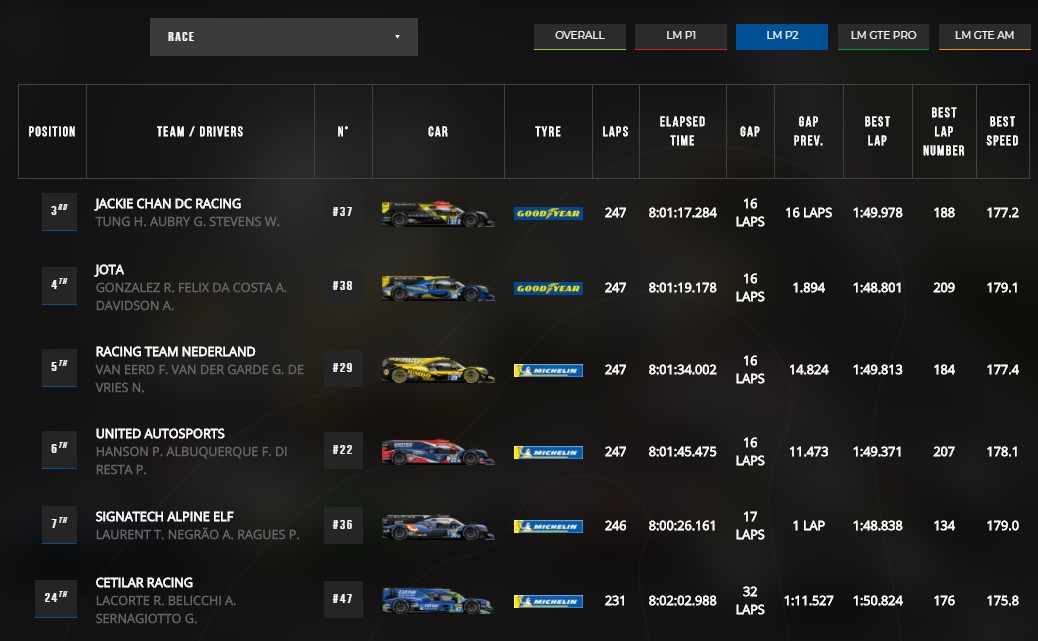Select drivers 'TUNG H. AUBRY G. STEVENS W.'

pos(187,222)
